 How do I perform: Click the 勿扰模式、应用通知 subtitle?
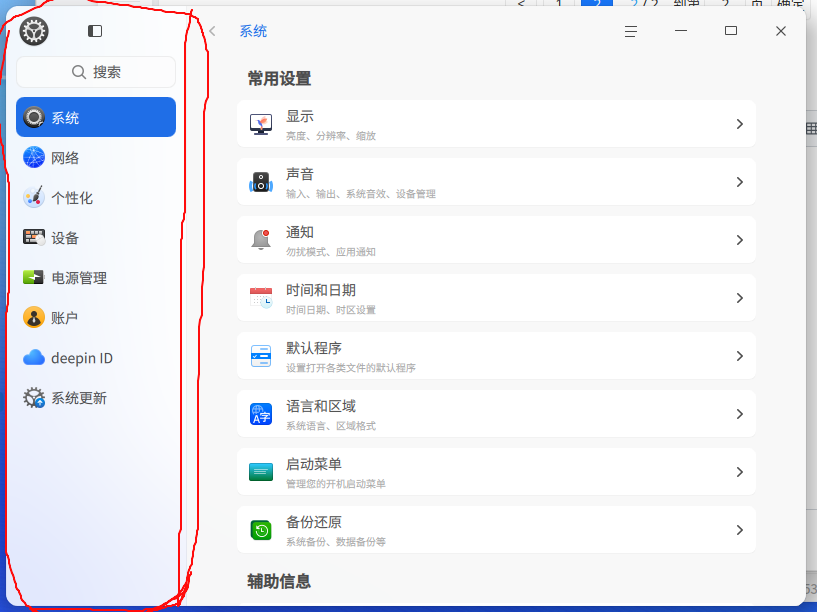point(331,252)
